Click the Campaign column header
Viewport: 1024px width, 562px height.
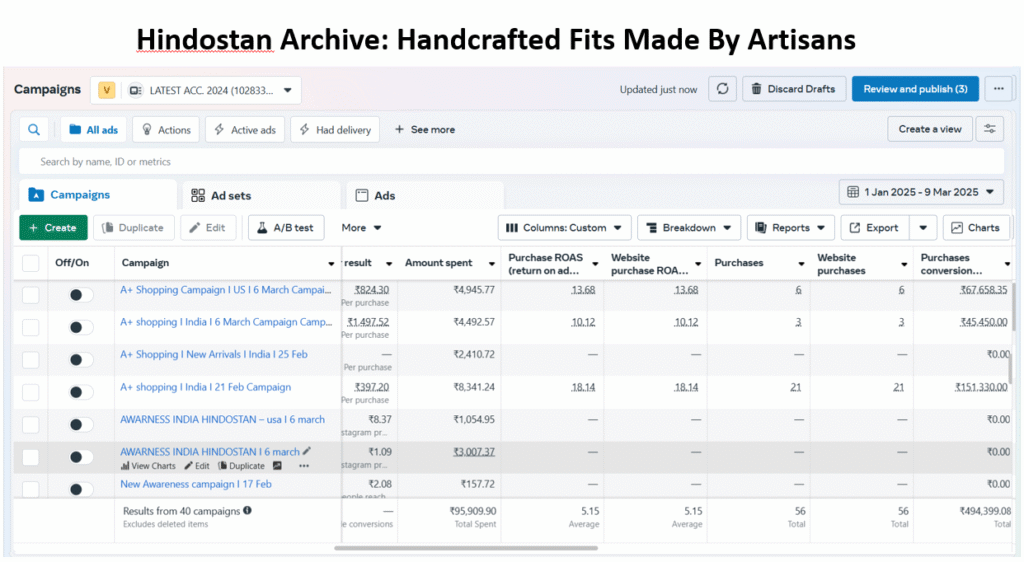tap(227, 263)
